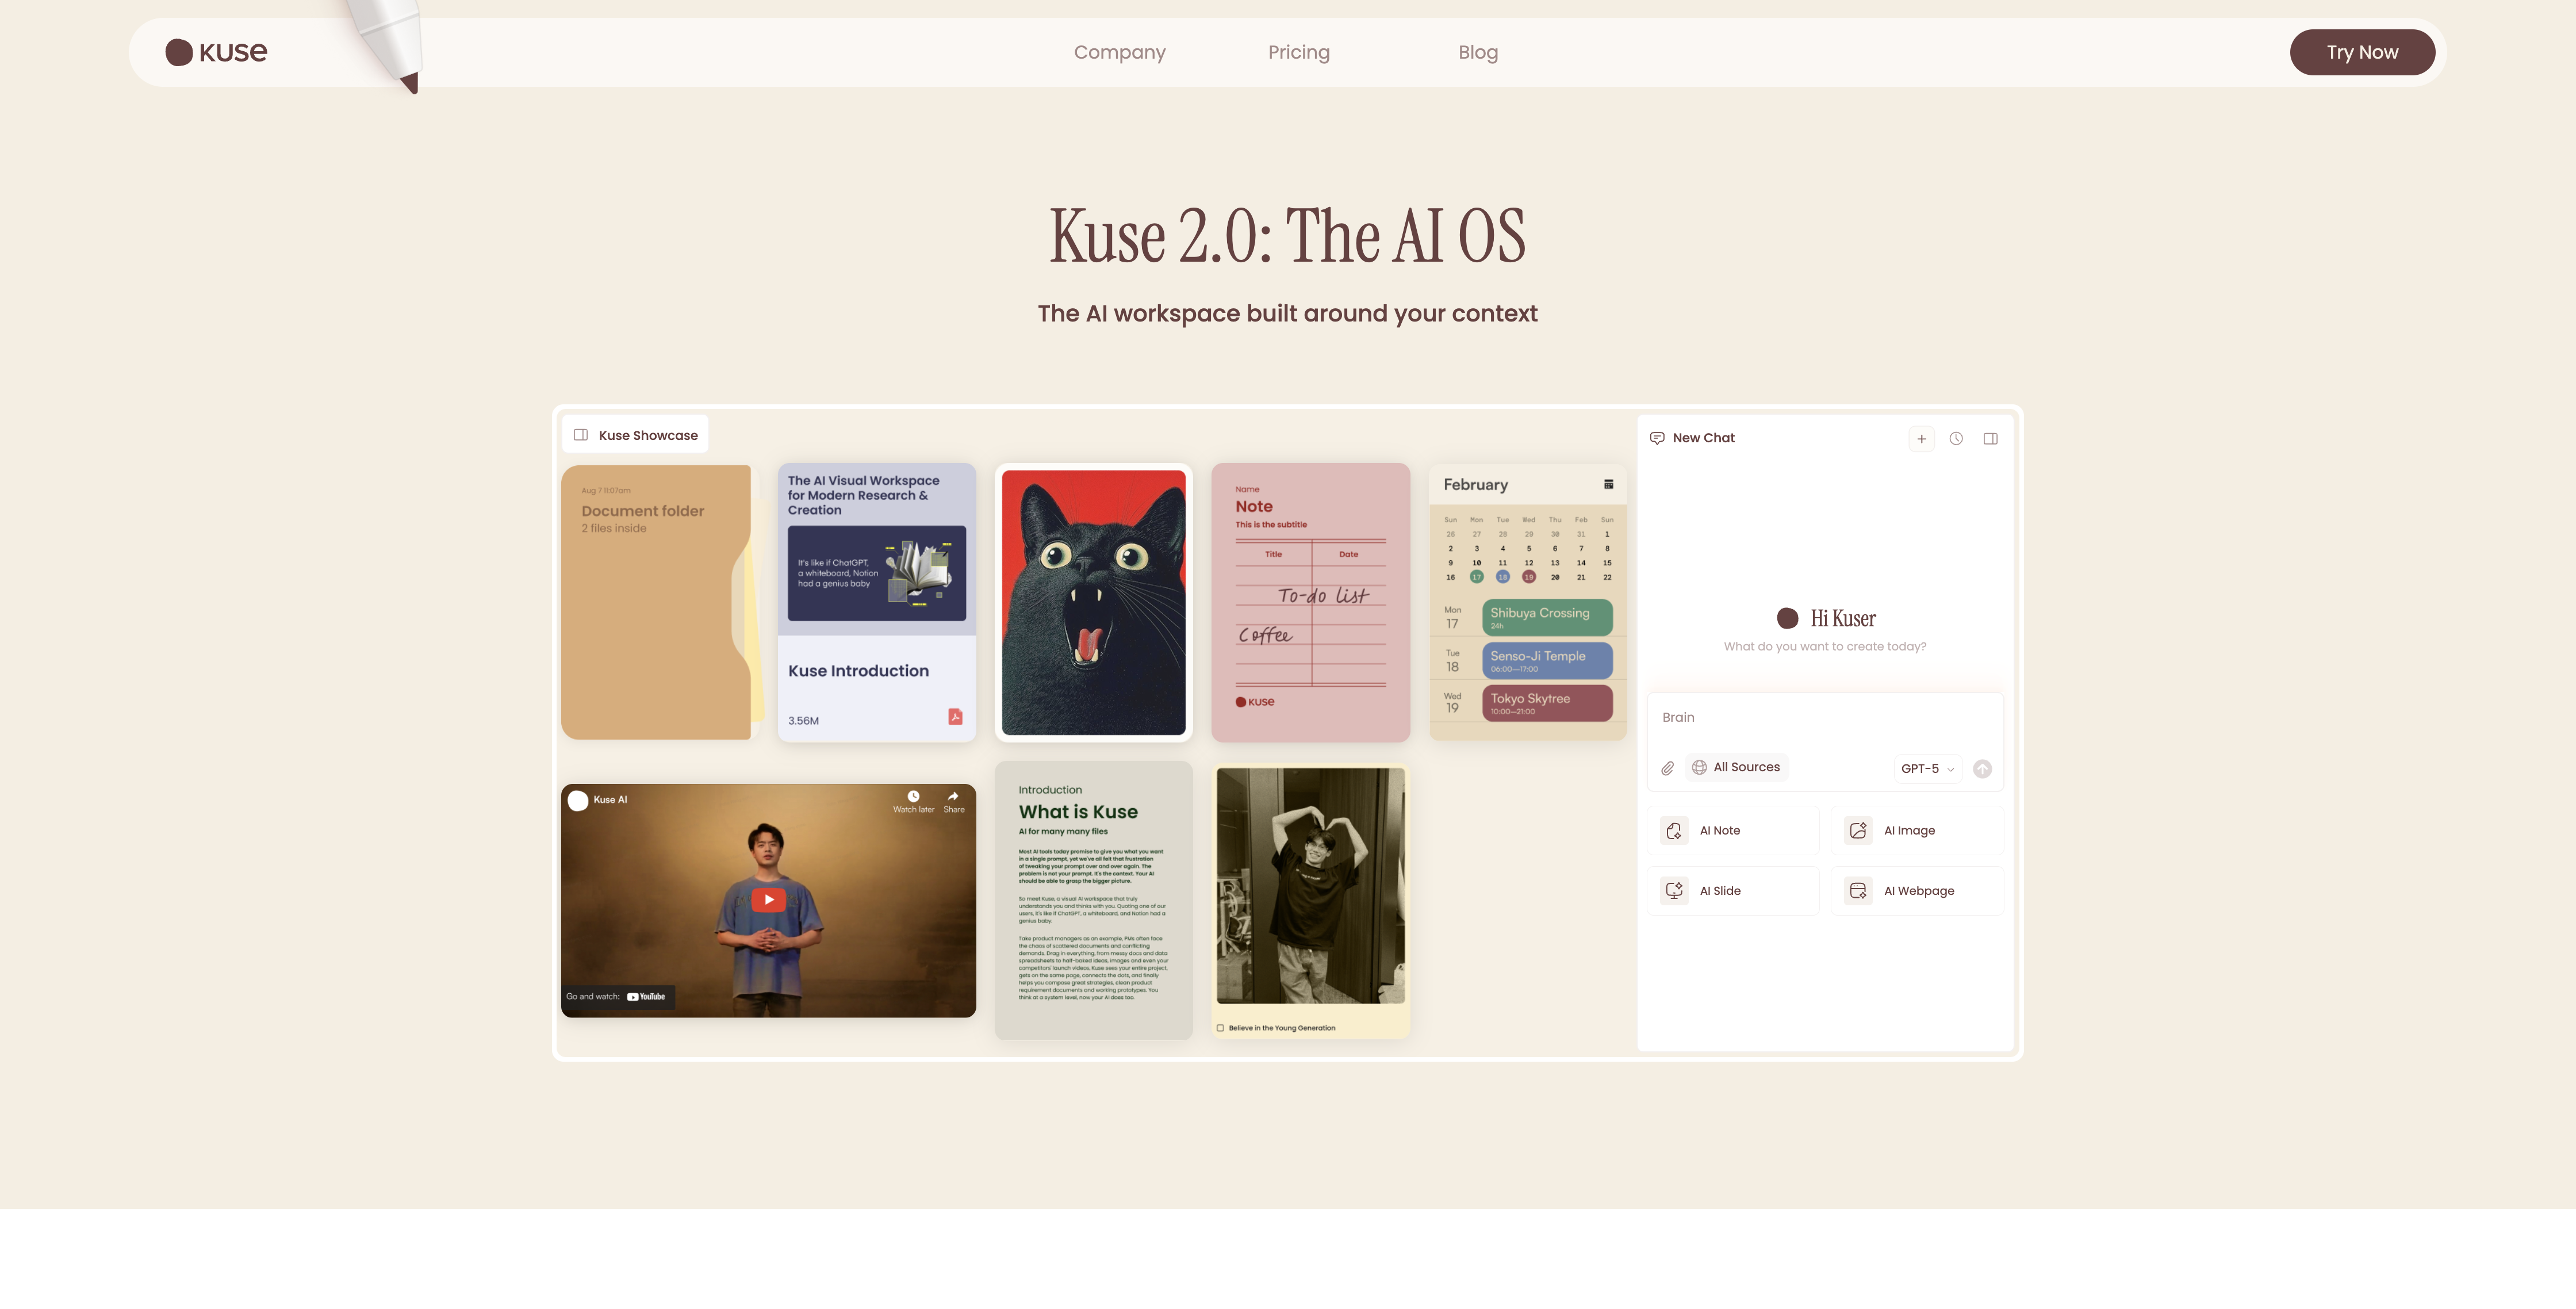Toggle chat side panel icon
The height and width of the screenshot is (1309, 2576).
[1990, 439]
